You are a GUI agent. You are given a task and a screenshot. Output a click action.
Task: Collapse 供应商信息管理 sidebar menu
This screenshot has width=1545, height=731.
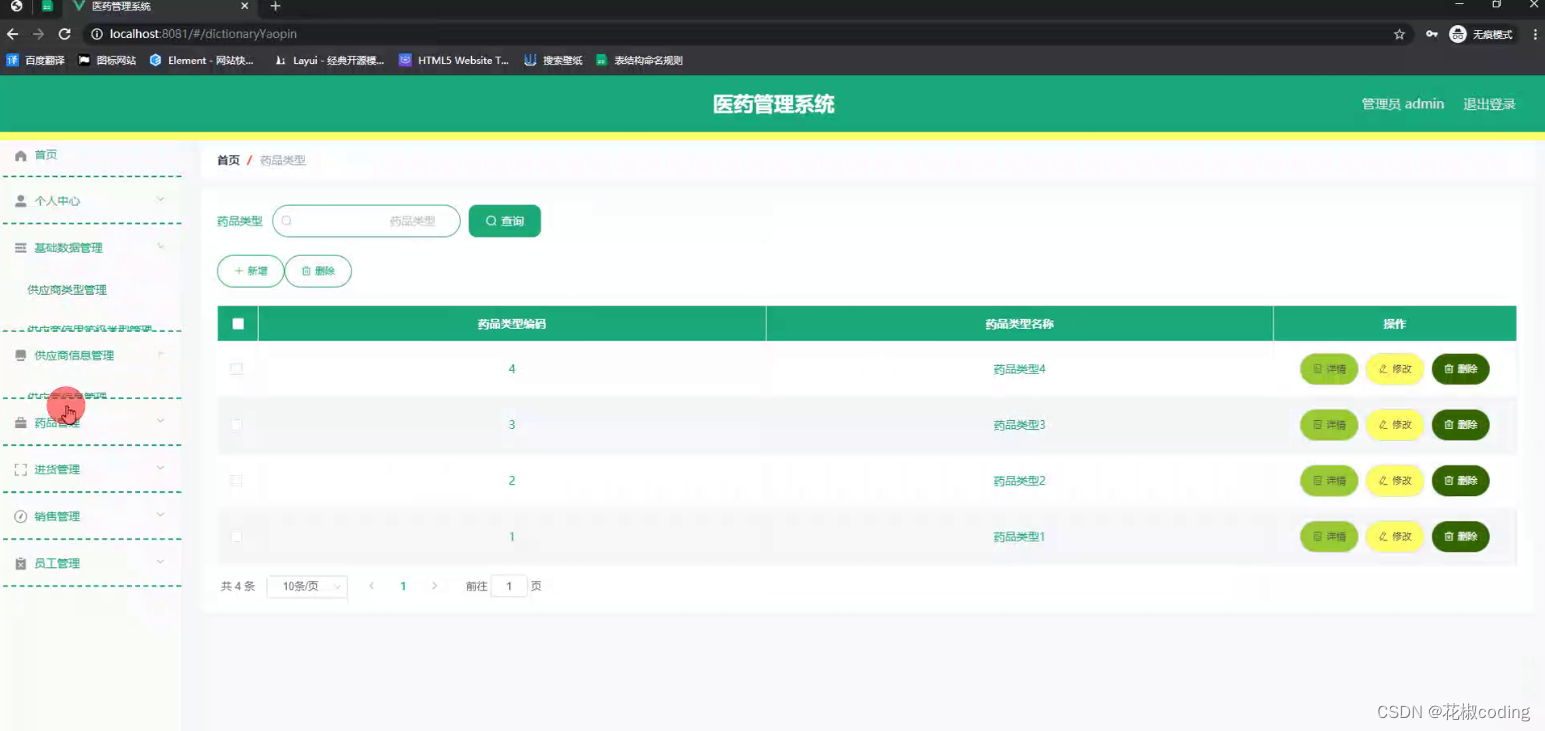coord(91,355)
